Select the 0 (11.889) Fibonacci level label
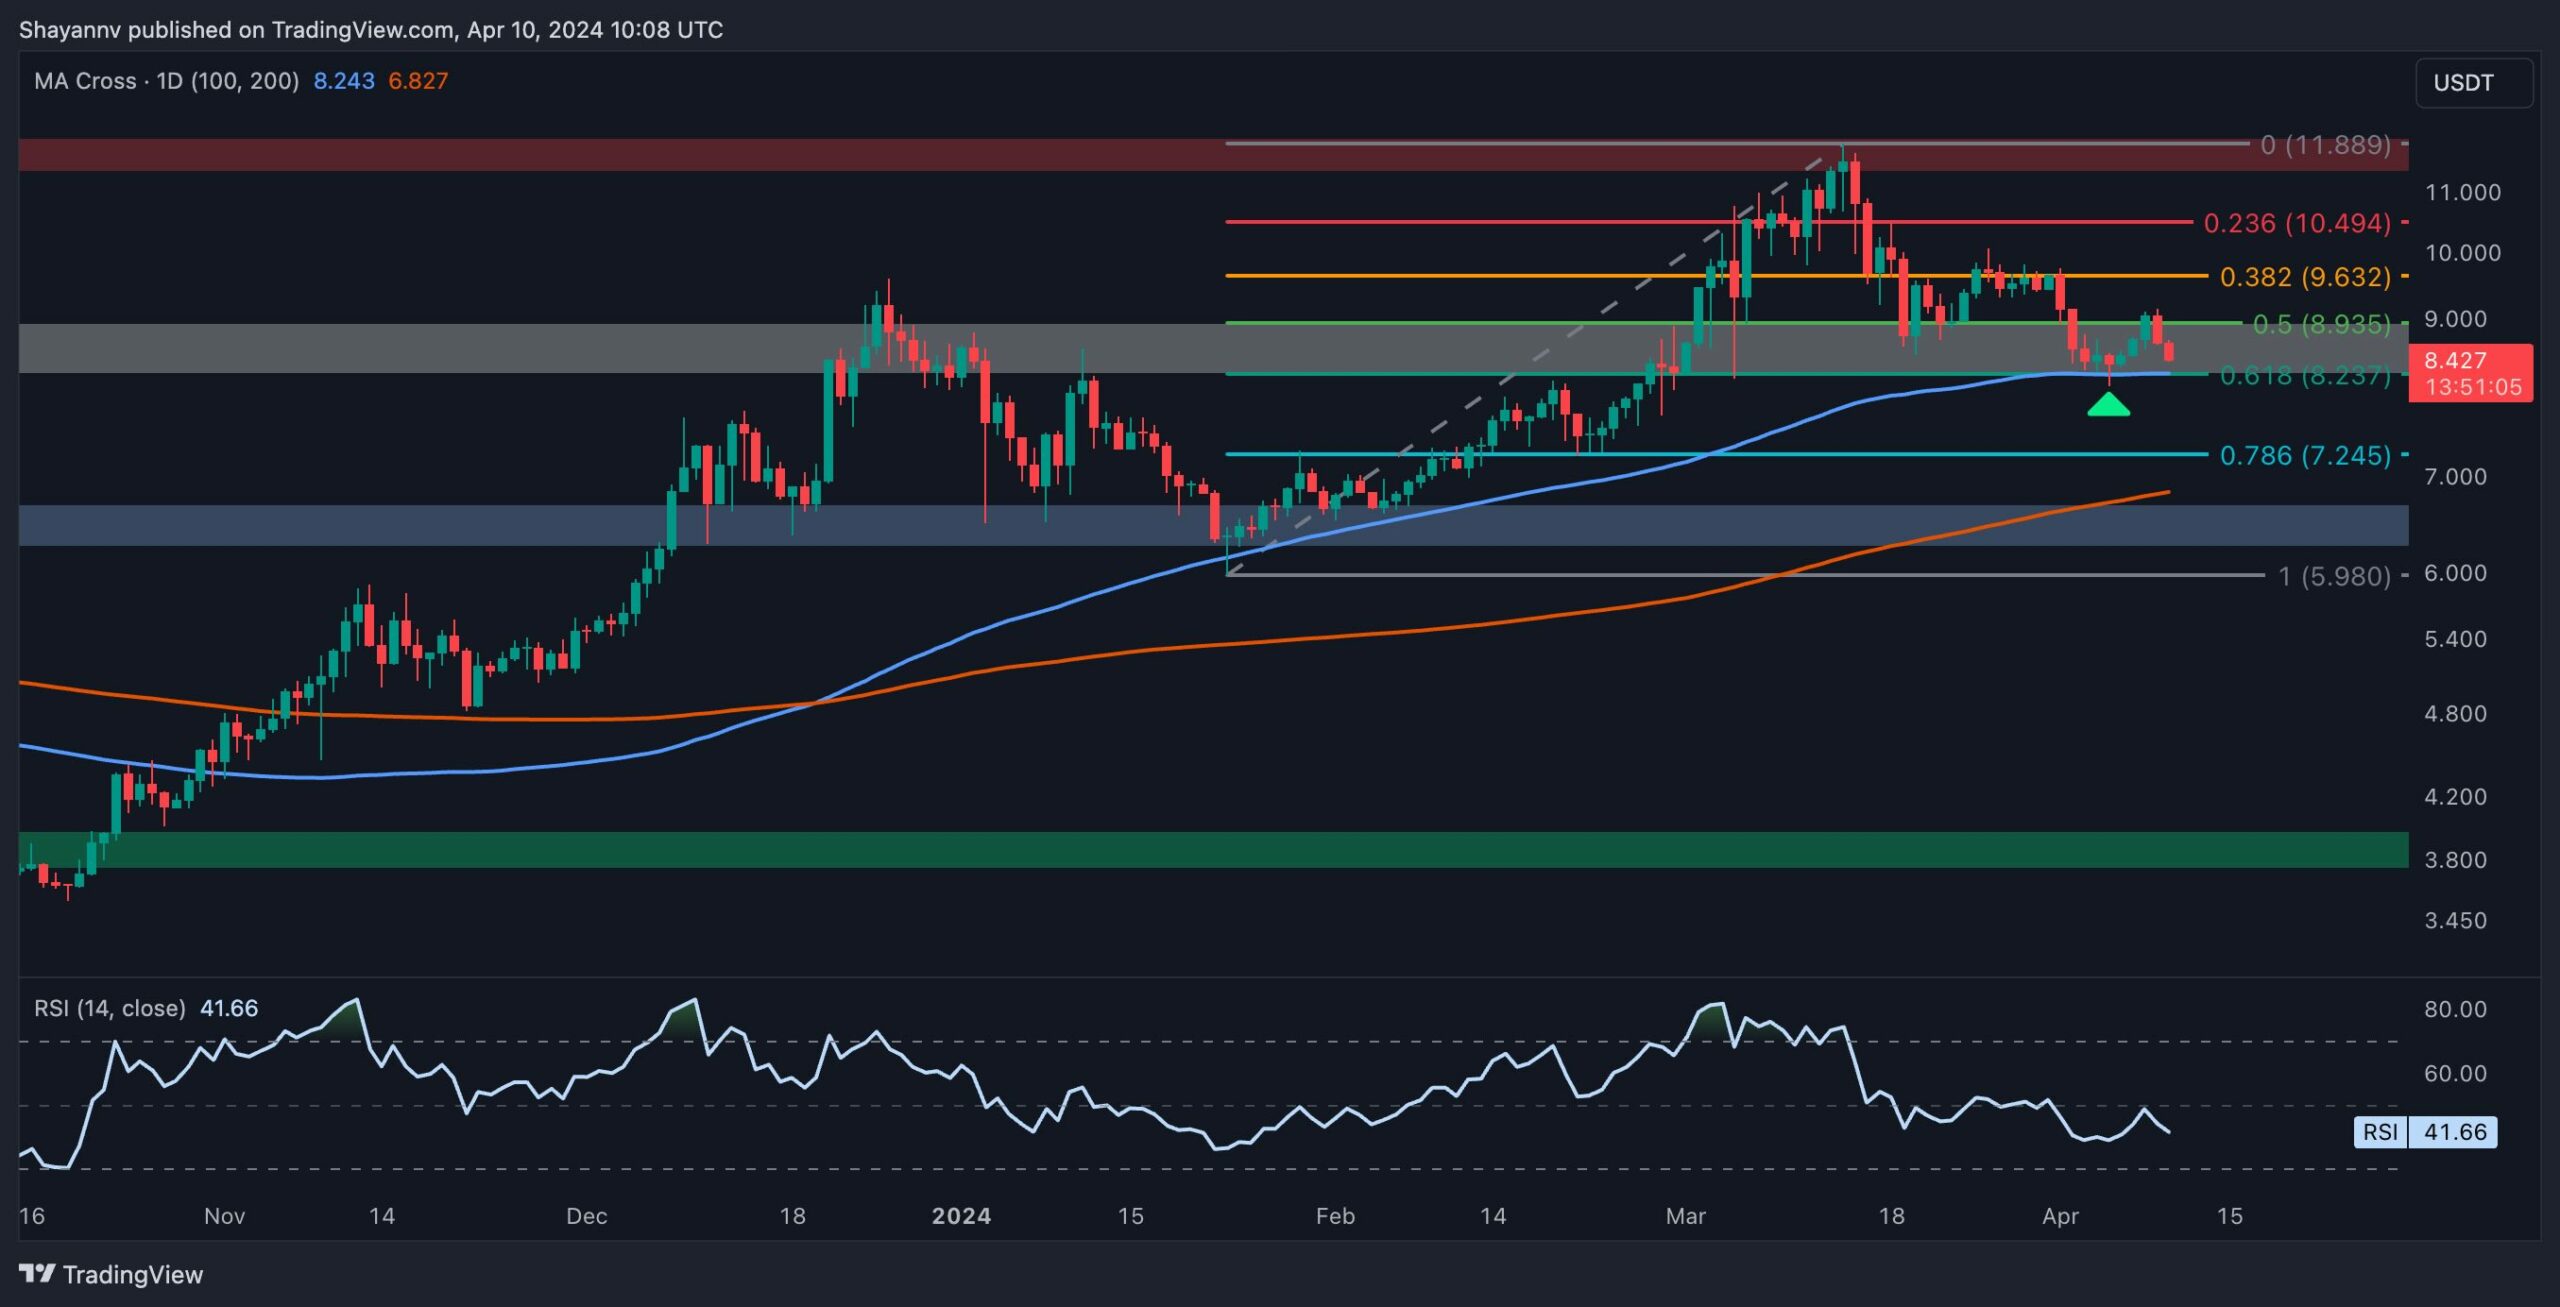The height and width of the screenshot is (1307, 2560). [x=2325, y=145]
